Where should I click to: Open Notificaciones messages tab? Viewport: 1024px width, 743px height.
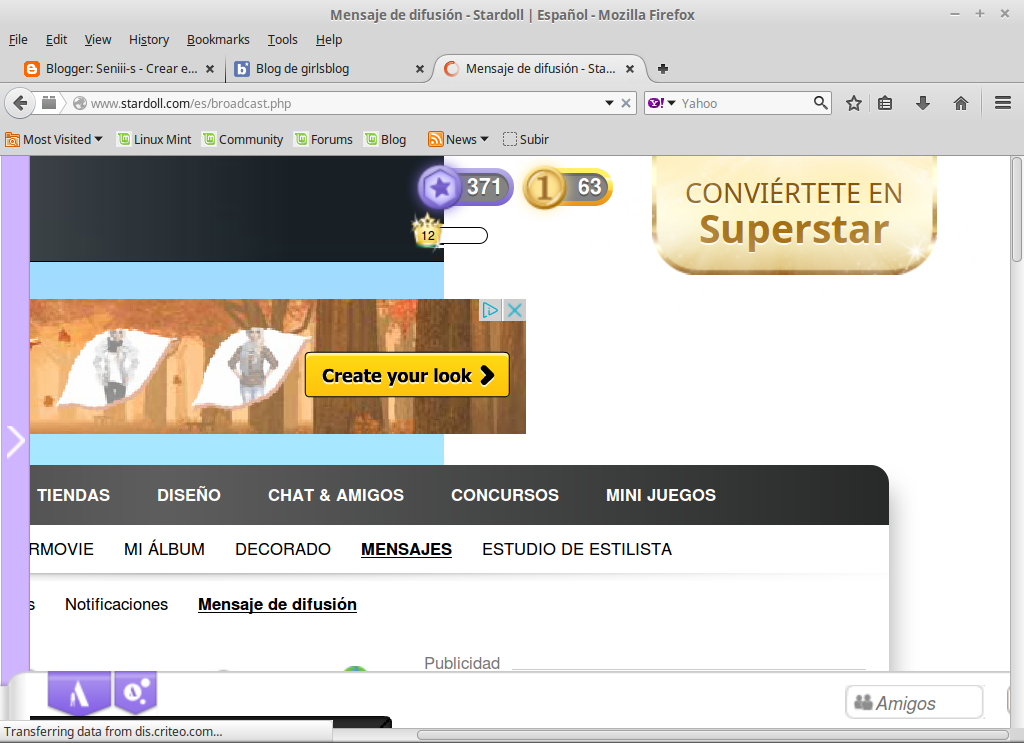116,605
